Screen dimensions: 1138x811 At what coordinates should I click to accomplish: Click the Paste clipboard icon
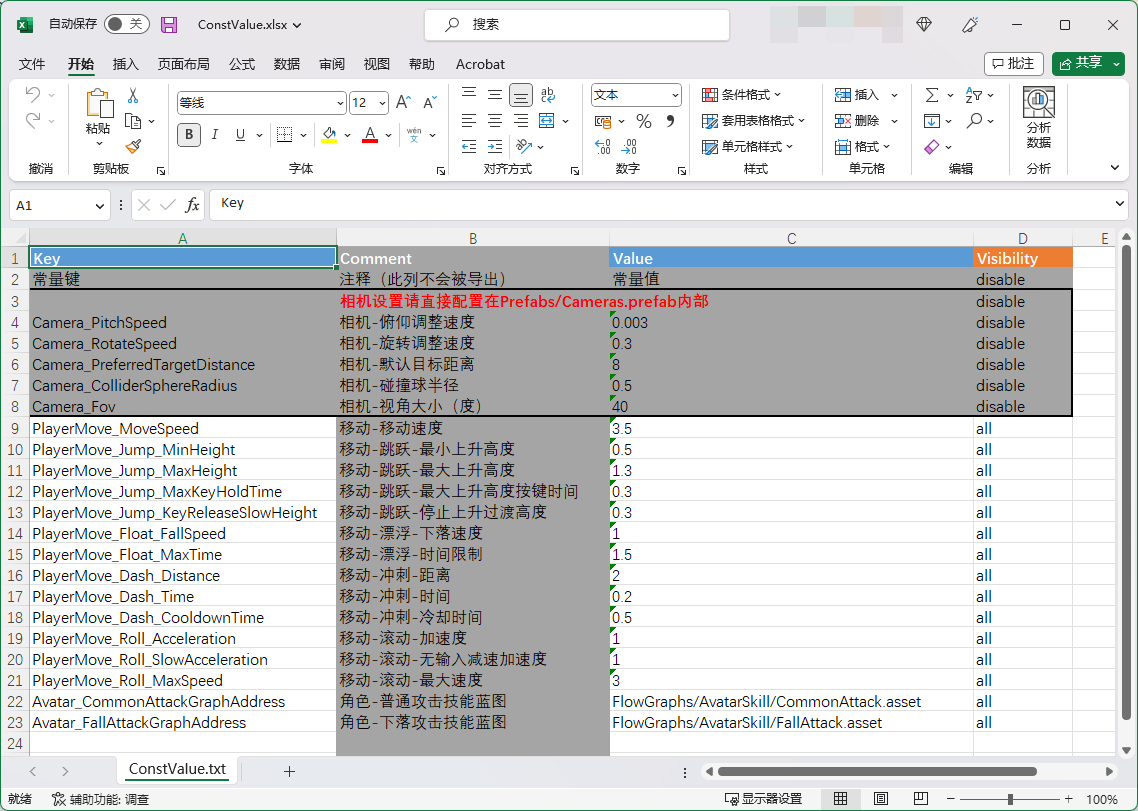(x=99, y=104)
